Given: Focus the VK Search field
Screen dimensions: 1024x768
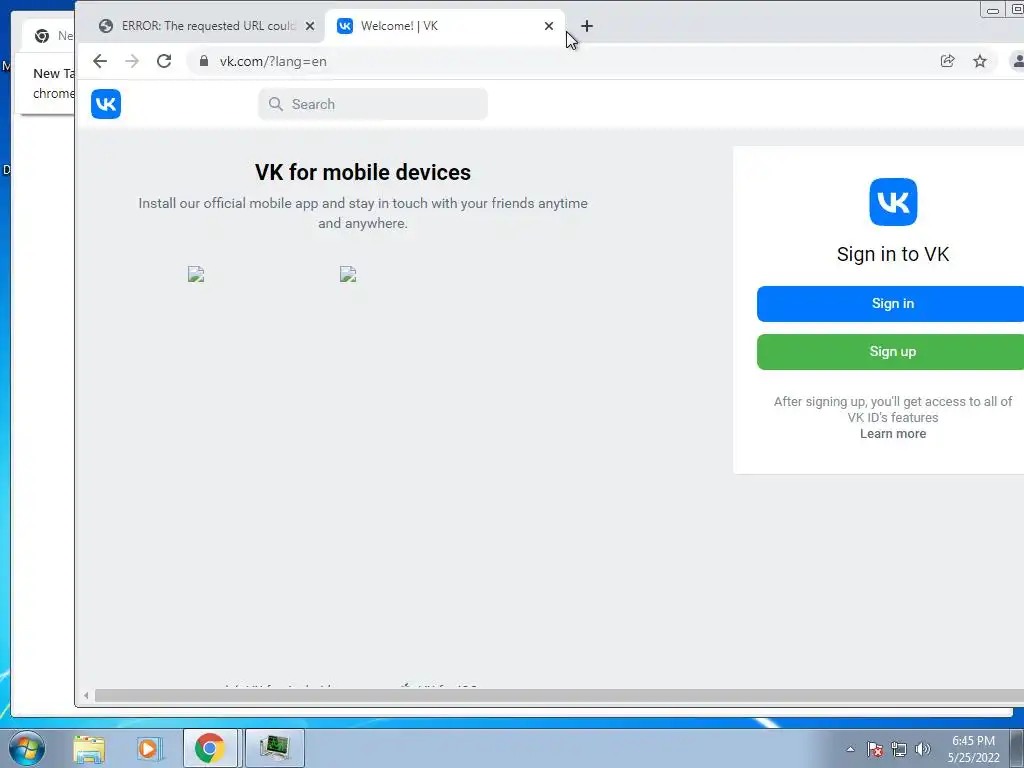Looking at the screenshot, I should (x=373, y=104).
